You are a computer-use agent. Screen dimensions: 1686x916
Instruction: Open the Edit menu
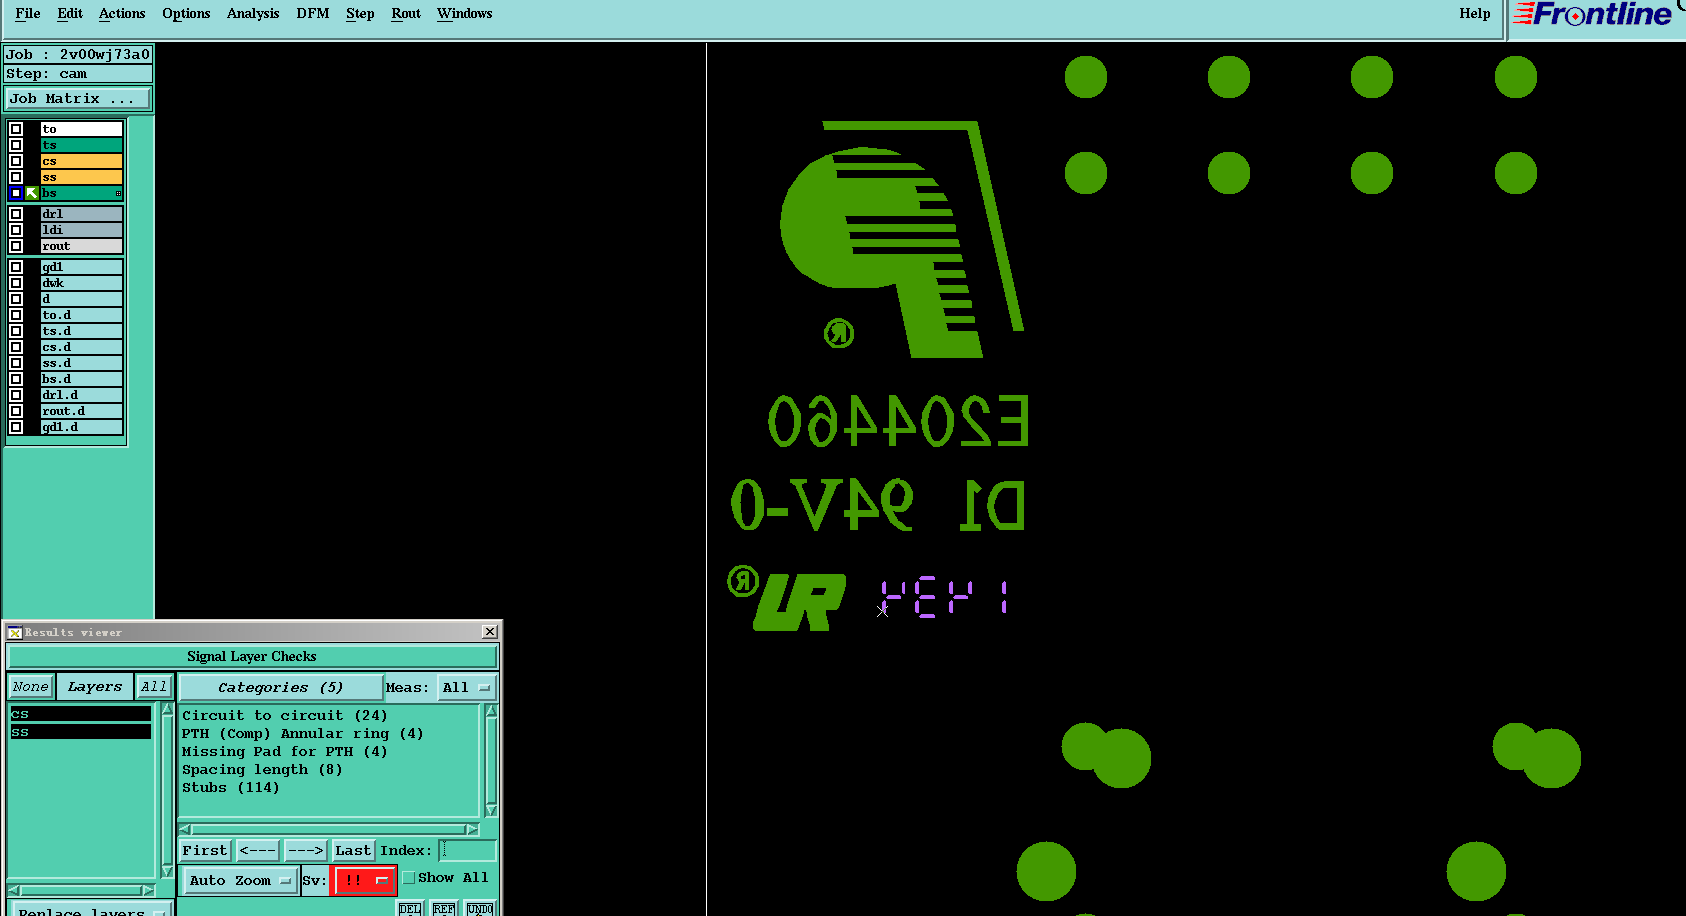pos(70,14)
